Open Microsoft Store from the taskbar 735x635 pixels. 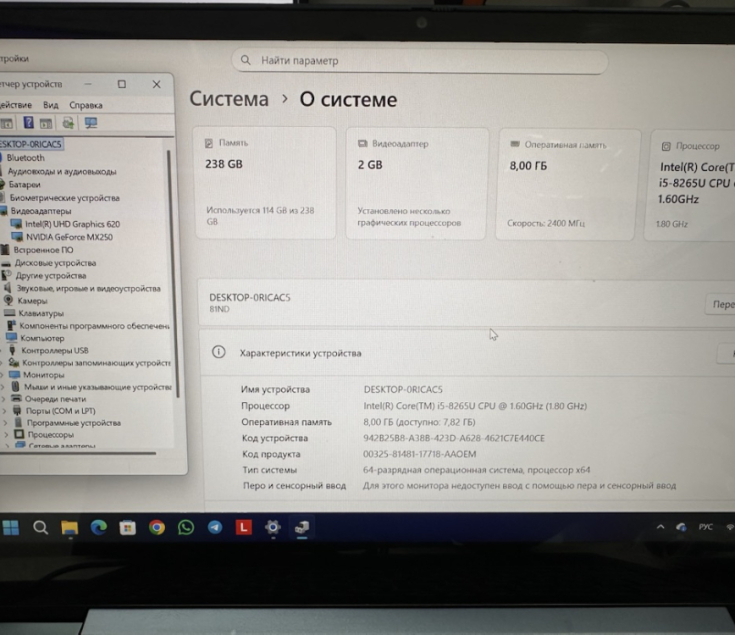[x=127, y=527]
